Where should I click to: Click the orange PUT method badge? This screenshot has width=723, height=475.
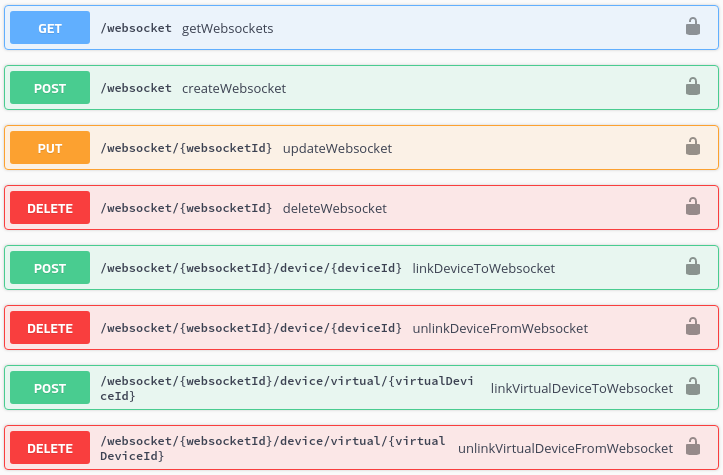point(50,148)
